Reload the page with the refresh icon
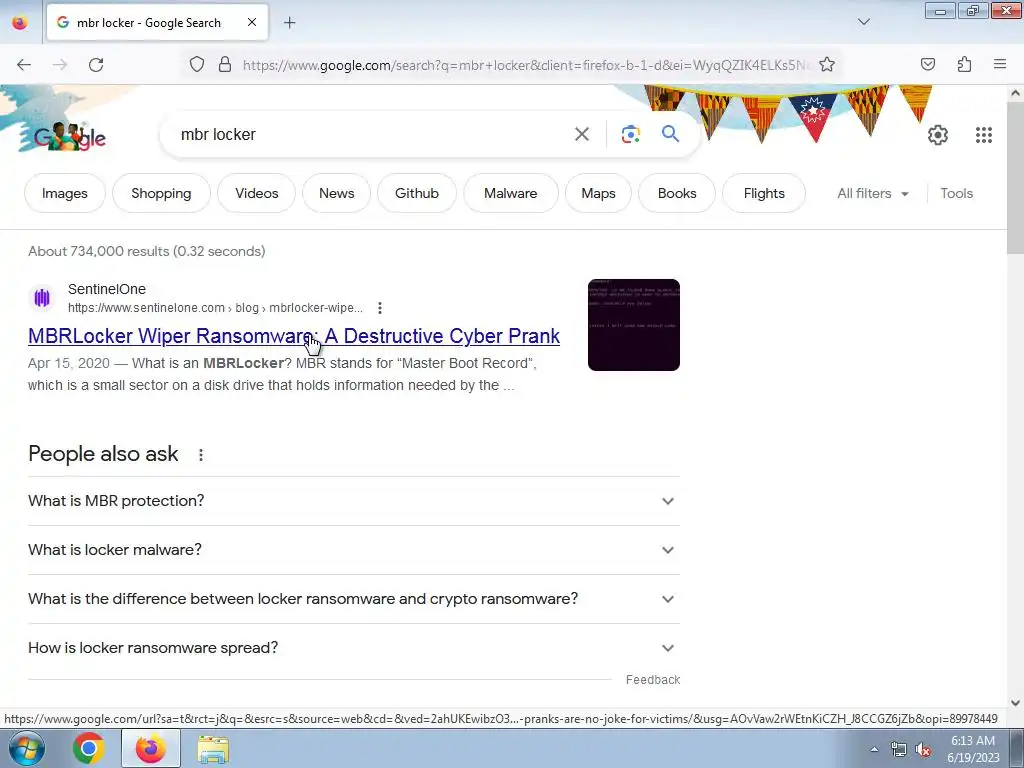 click(96, 65)
